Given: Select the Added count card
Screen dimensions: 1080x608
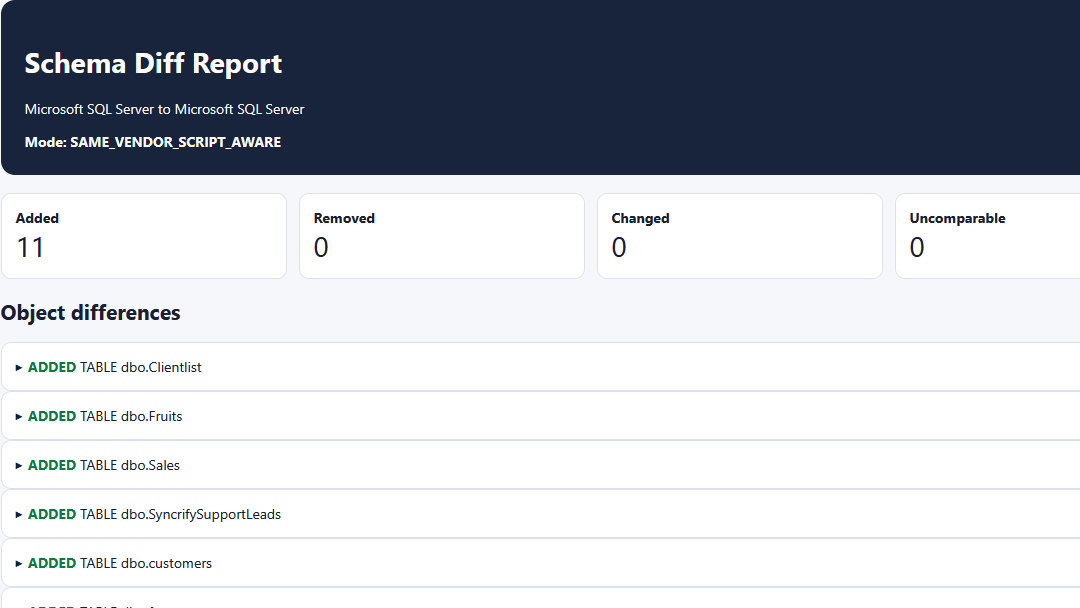Looking at the screenshot, I should (144, 236).
